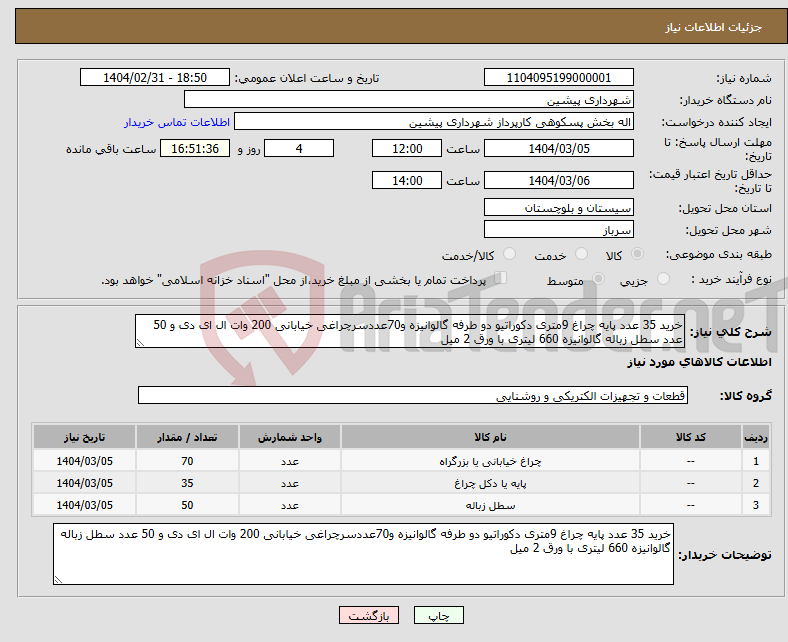Click the buyer notes textarea
Image resolution: width=788 pixels, height=642 pixels.
(363, 554)
